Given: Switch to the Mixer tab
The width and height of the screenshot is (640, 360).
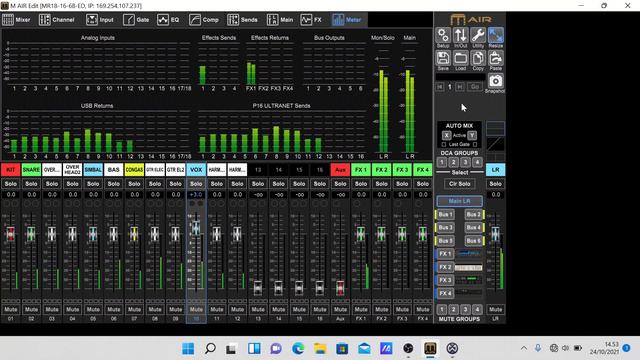Looking at the screenshot, I should pos(16,20).
